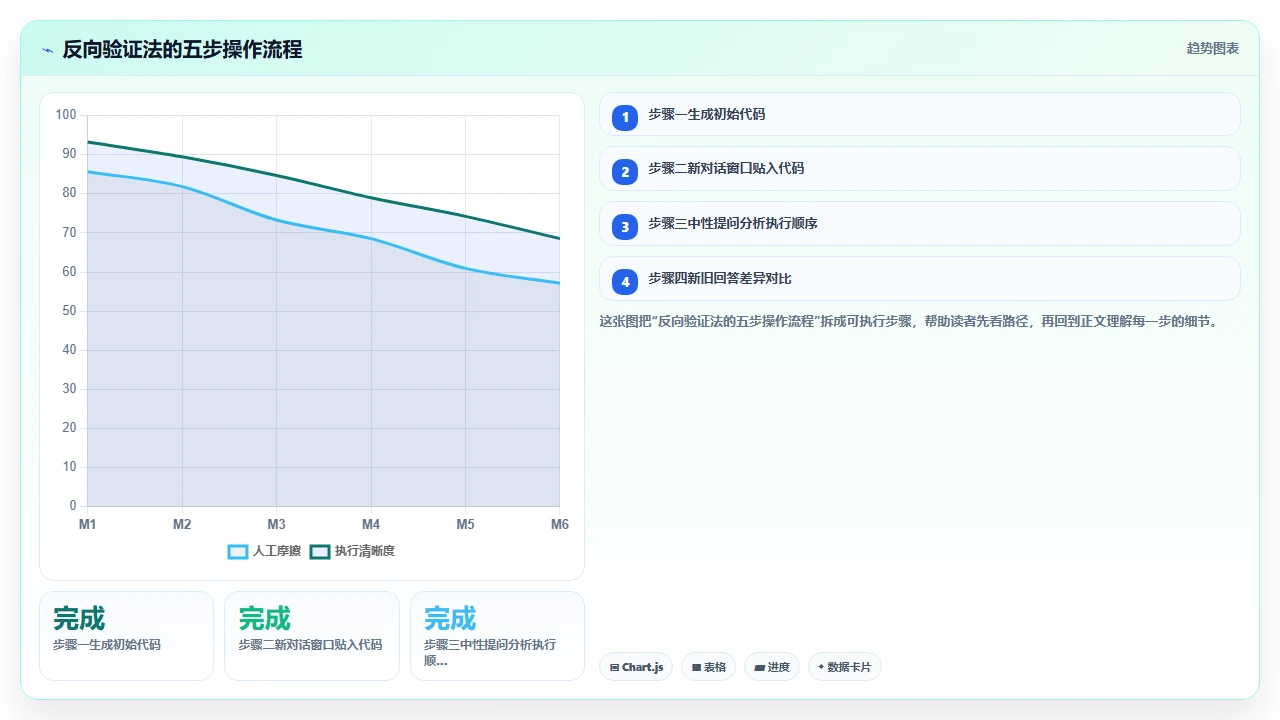Viewport: 1280px width, 720px height.
Task: Click the 100 y-axis value
Action: (66, 115)
